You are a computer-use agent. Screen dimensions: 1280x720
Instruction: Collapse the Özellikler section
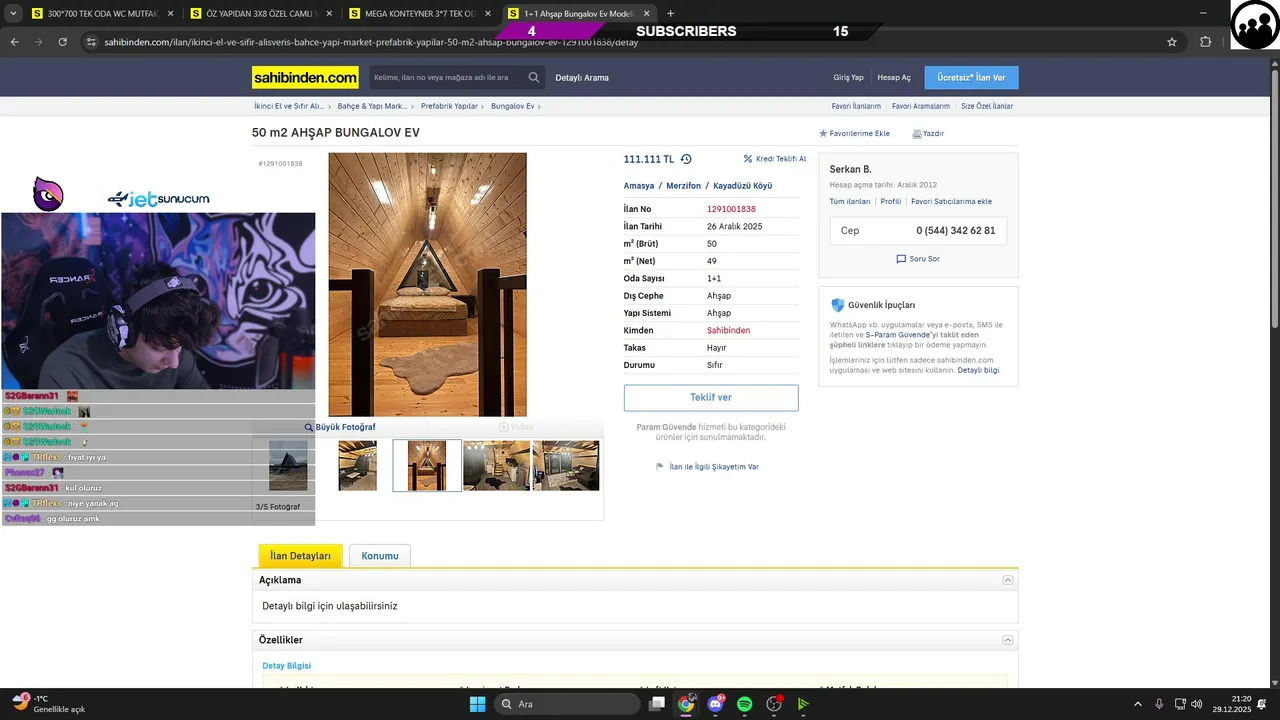click(x=1008, y=640)
